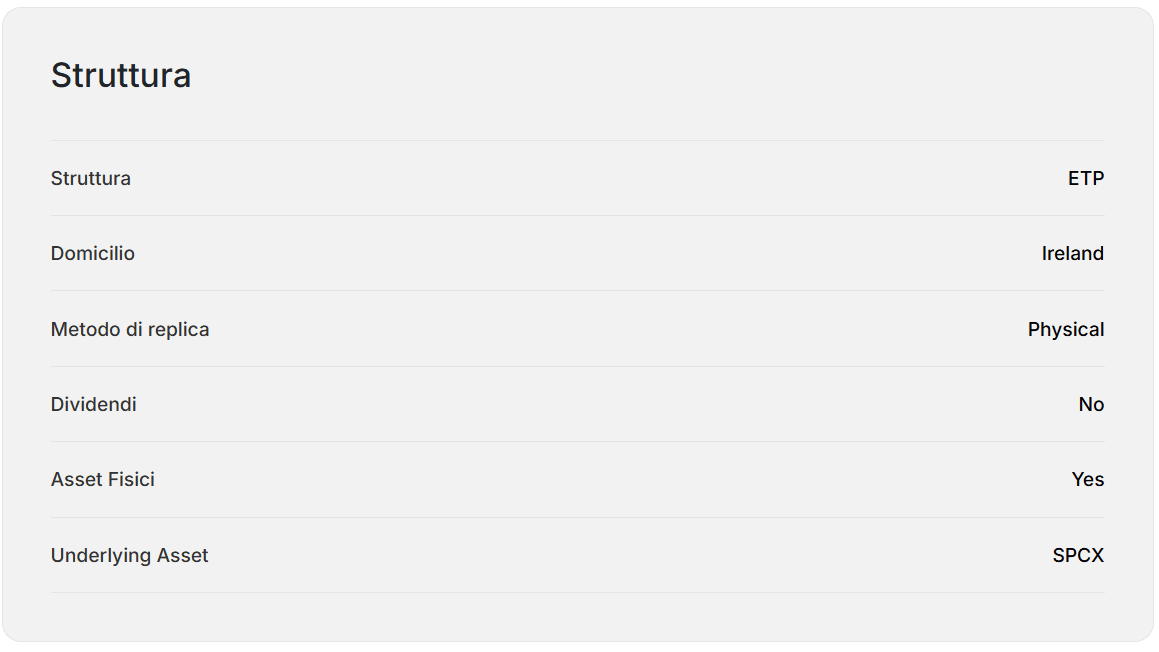The width and height of the screenshot is (1159, 652).
Task: Click the Yes value for Asset Fisici
Action: tap(1088, 480)
